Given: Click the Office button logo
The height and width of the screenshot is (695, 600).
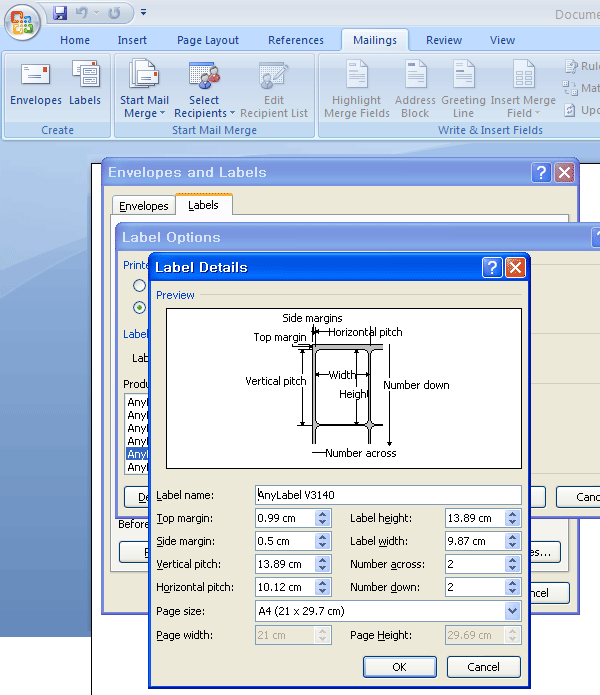Looking at the screenshot, I should (22, 22).
